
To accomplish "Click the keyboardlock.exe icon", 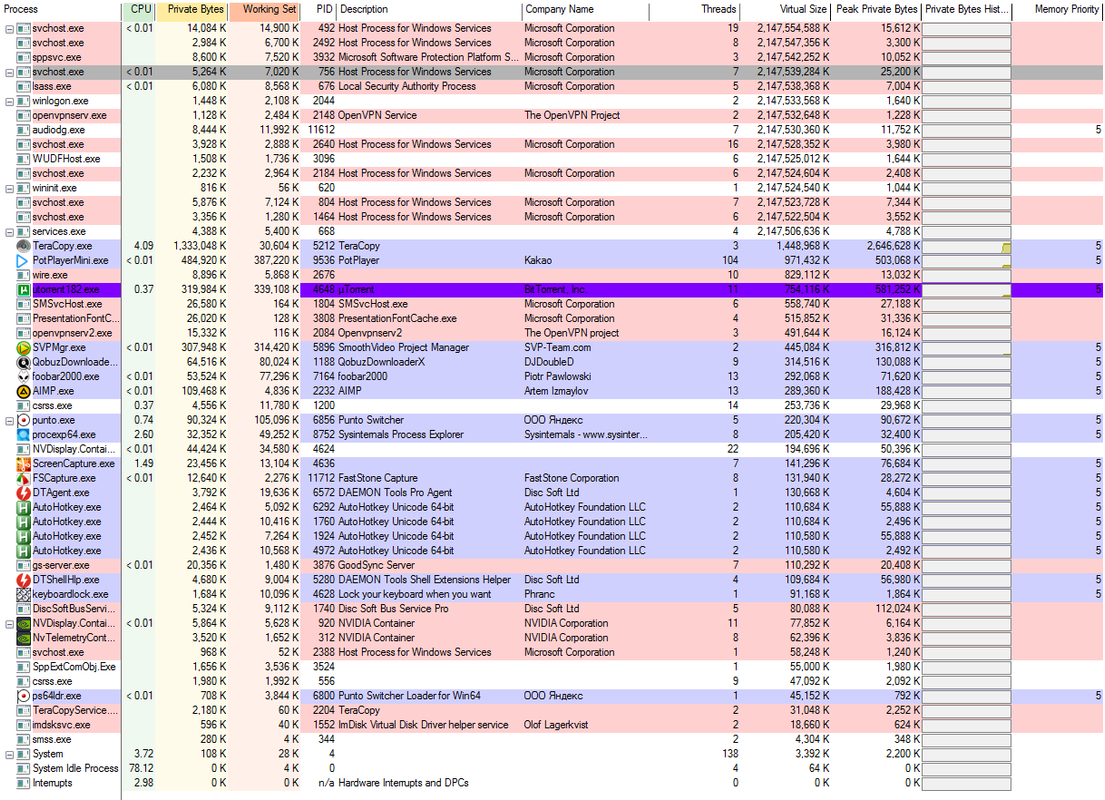I will pyautogui.click(x=23, y=594).
